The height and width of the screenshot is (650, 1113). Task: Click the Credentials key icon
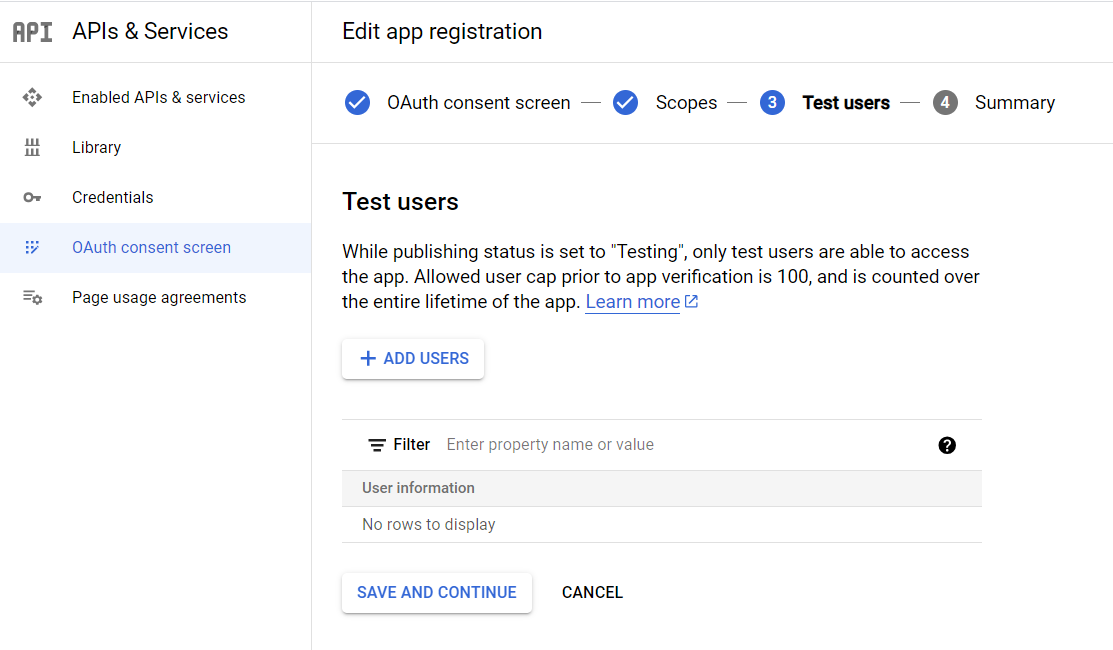(x=32, y=197)
